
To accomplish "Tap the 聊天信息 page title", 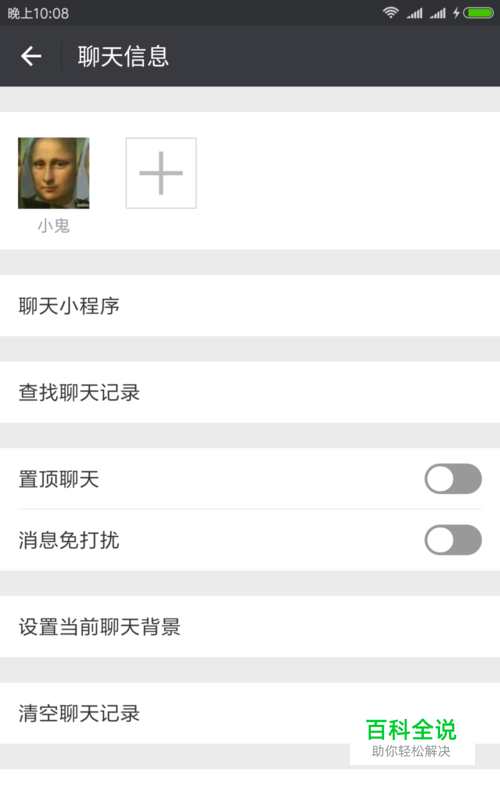I will (123, 56).
